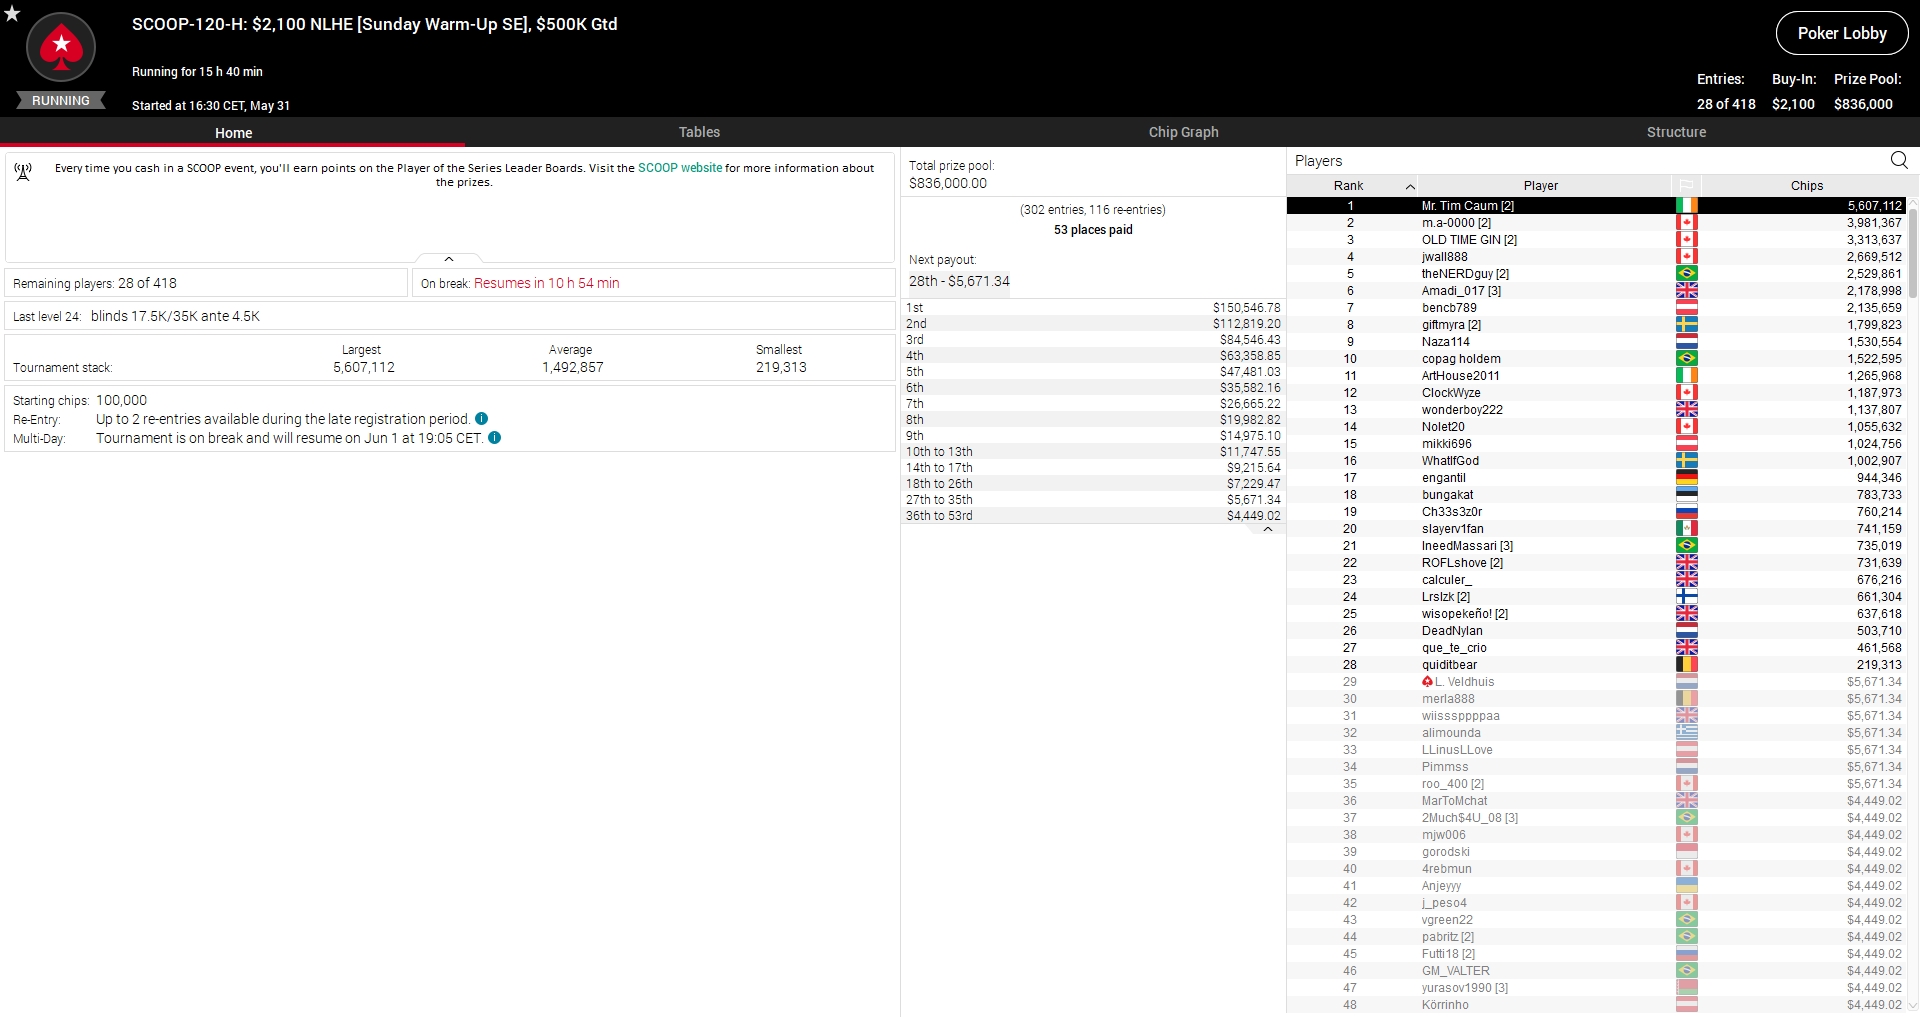1920x1017 pixels.
Task: Click flag icon for Mr. Tim Caum
Action: point(1686,206)
